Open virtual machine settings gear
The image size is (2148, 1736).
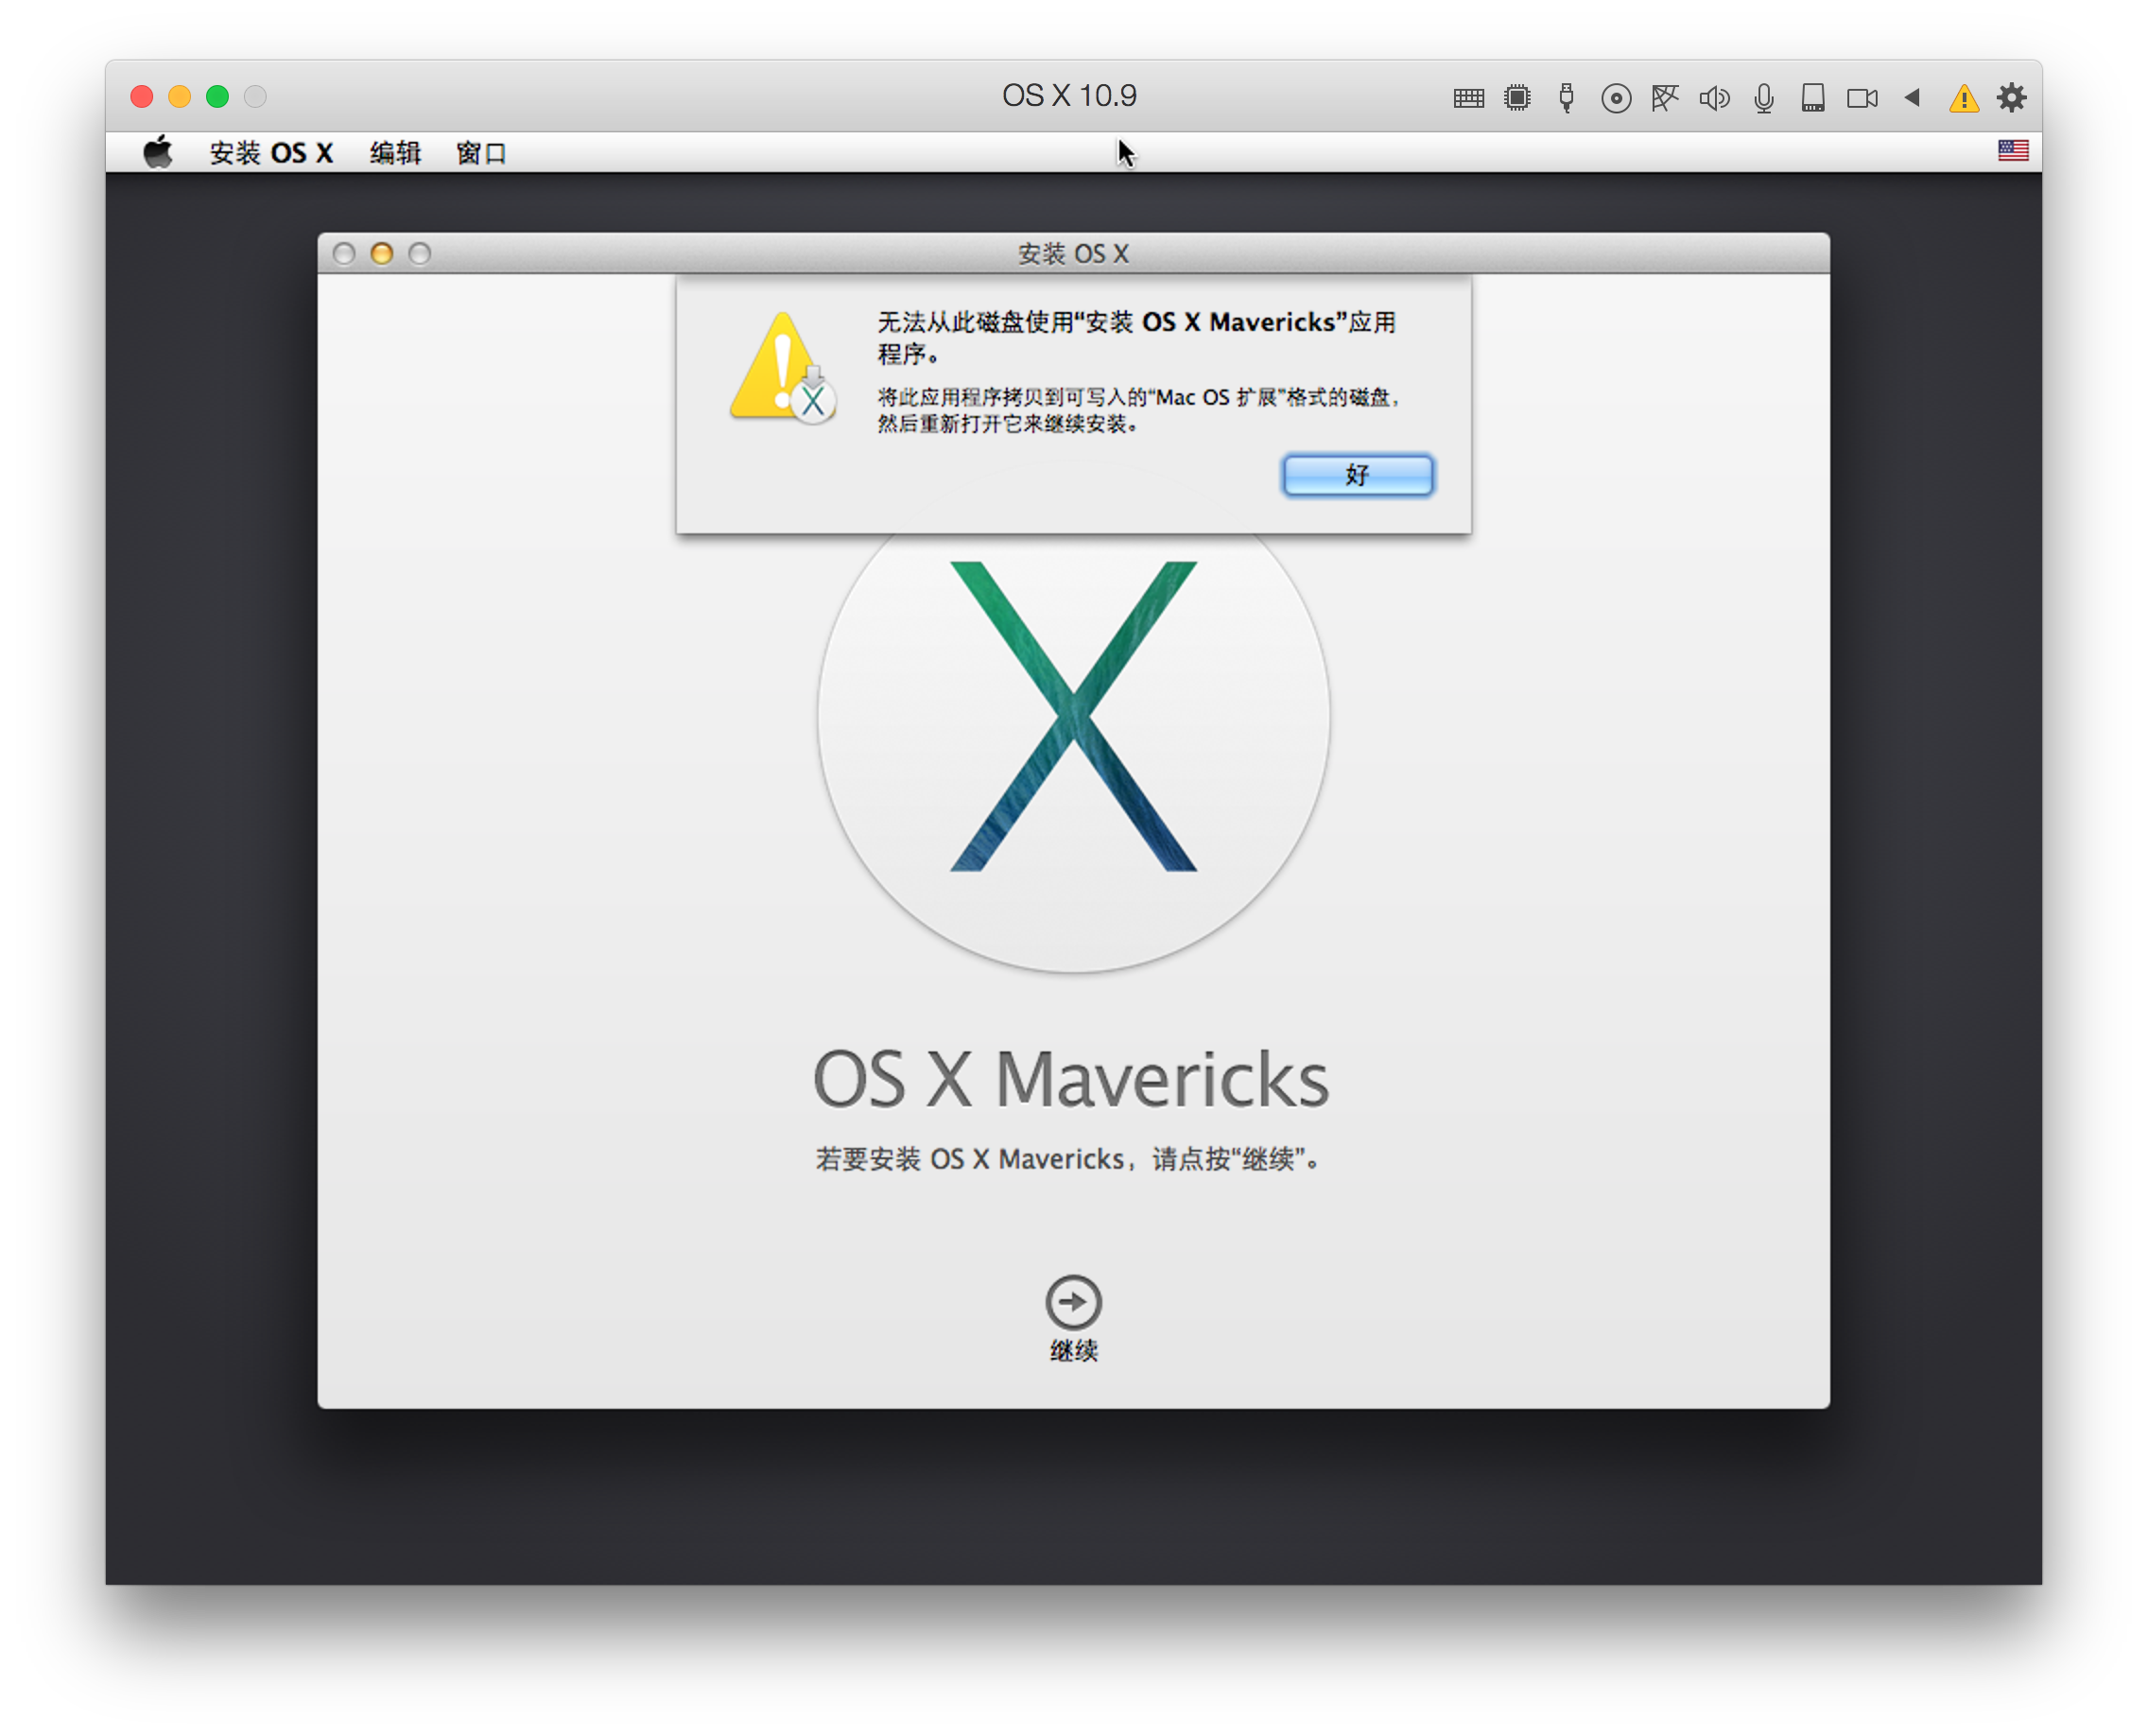[x=2012, y=98]
